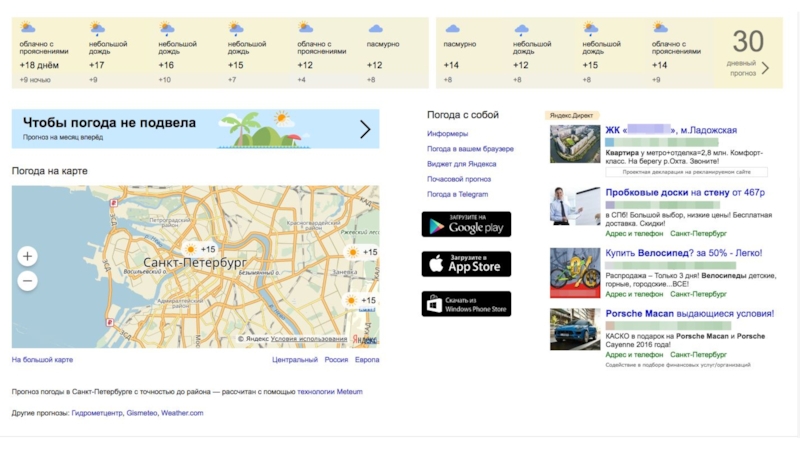Open the На большой карте link
Image resolution: width=800 pixels, height=450 pixels.
point(42,360)
